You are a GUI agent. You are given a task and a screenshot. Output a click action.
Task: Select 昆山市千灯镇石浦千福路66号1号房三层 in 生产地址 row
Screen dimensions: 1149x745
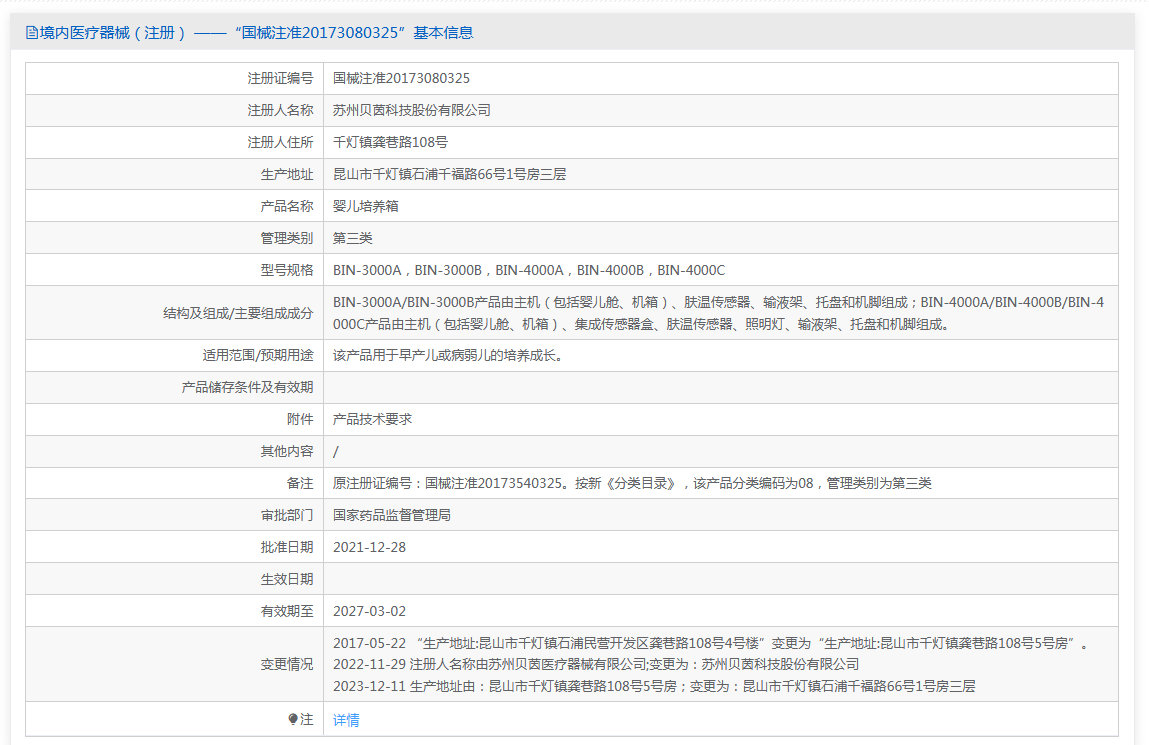[x=449, y=174]
